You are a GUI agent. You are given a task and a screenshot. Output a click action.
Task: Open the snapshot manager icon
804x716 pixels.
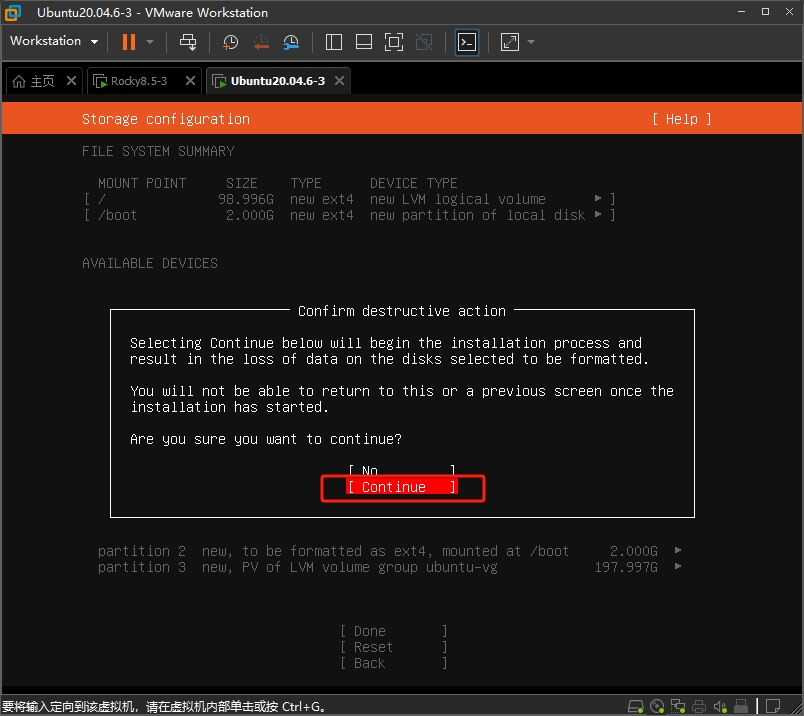[291, 42]
